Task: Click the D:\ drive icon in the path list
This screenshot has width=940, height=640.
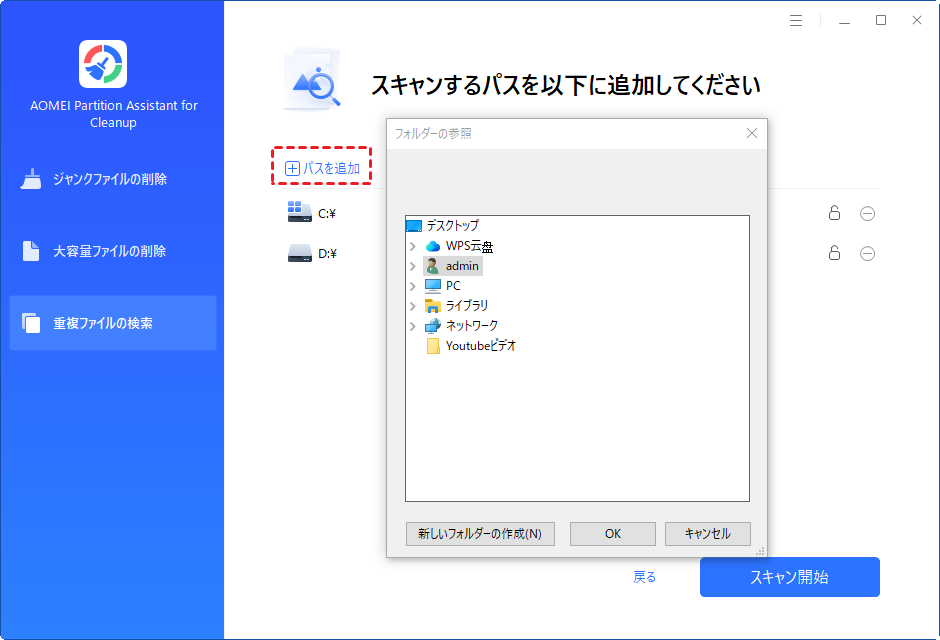Action: click(298, 253)
